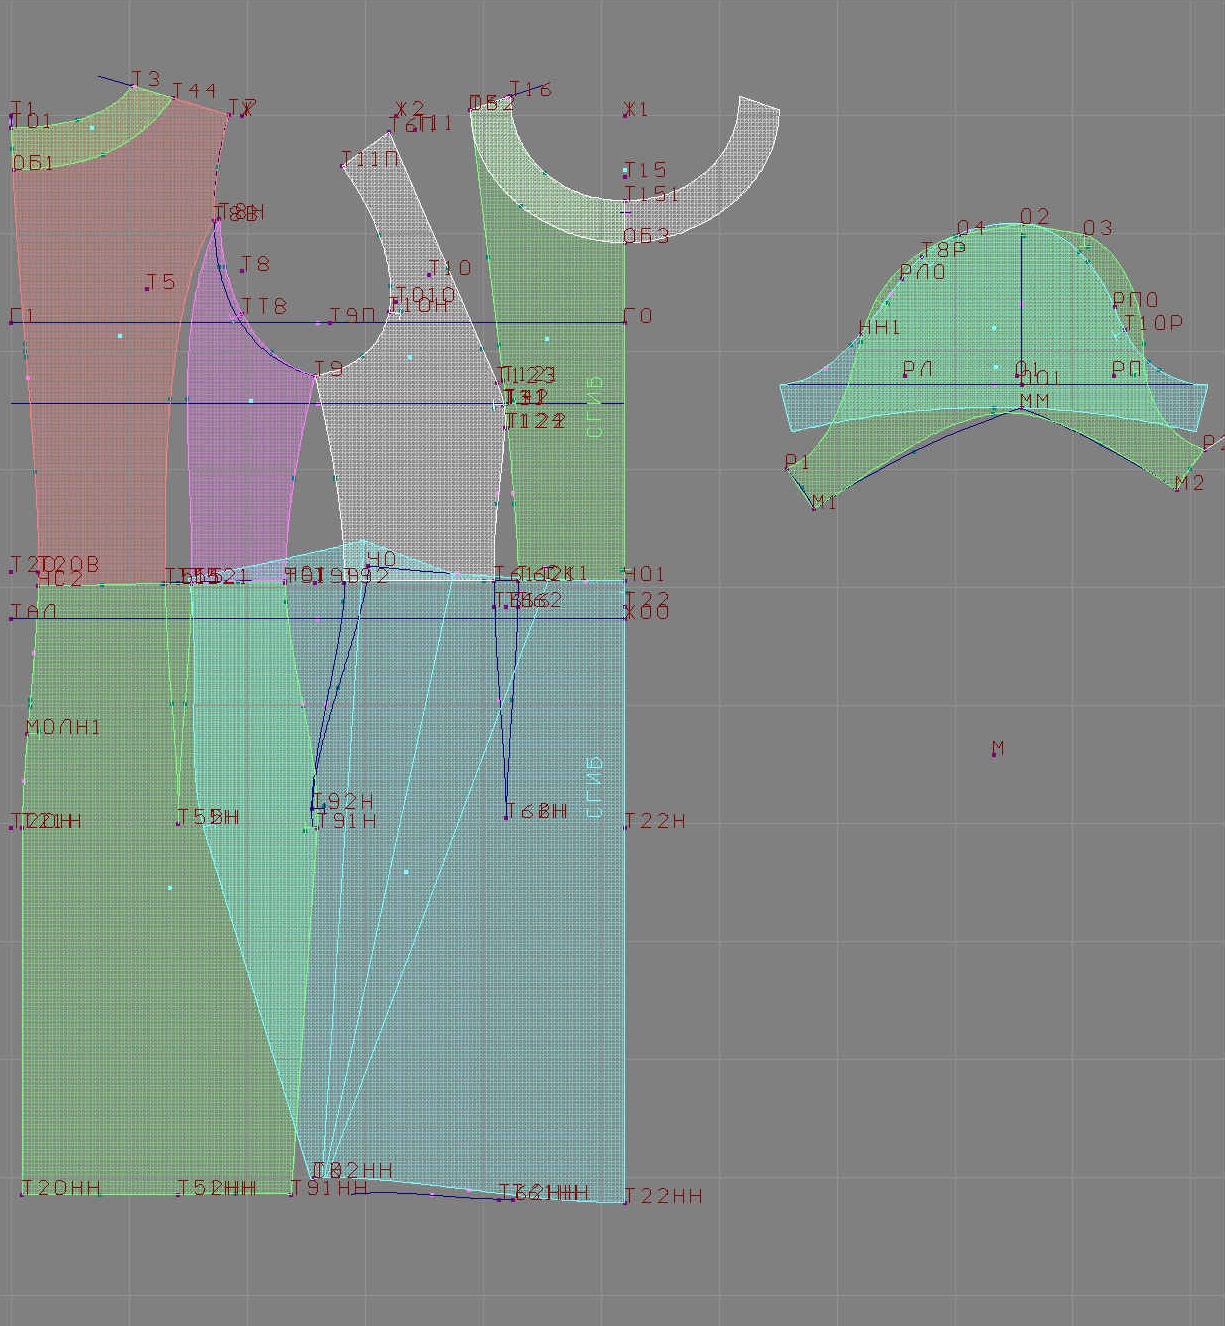Select point T44 on the shoulder line
The height and width of the screenshot is (1326, 1225).
[x=174, y=99]
